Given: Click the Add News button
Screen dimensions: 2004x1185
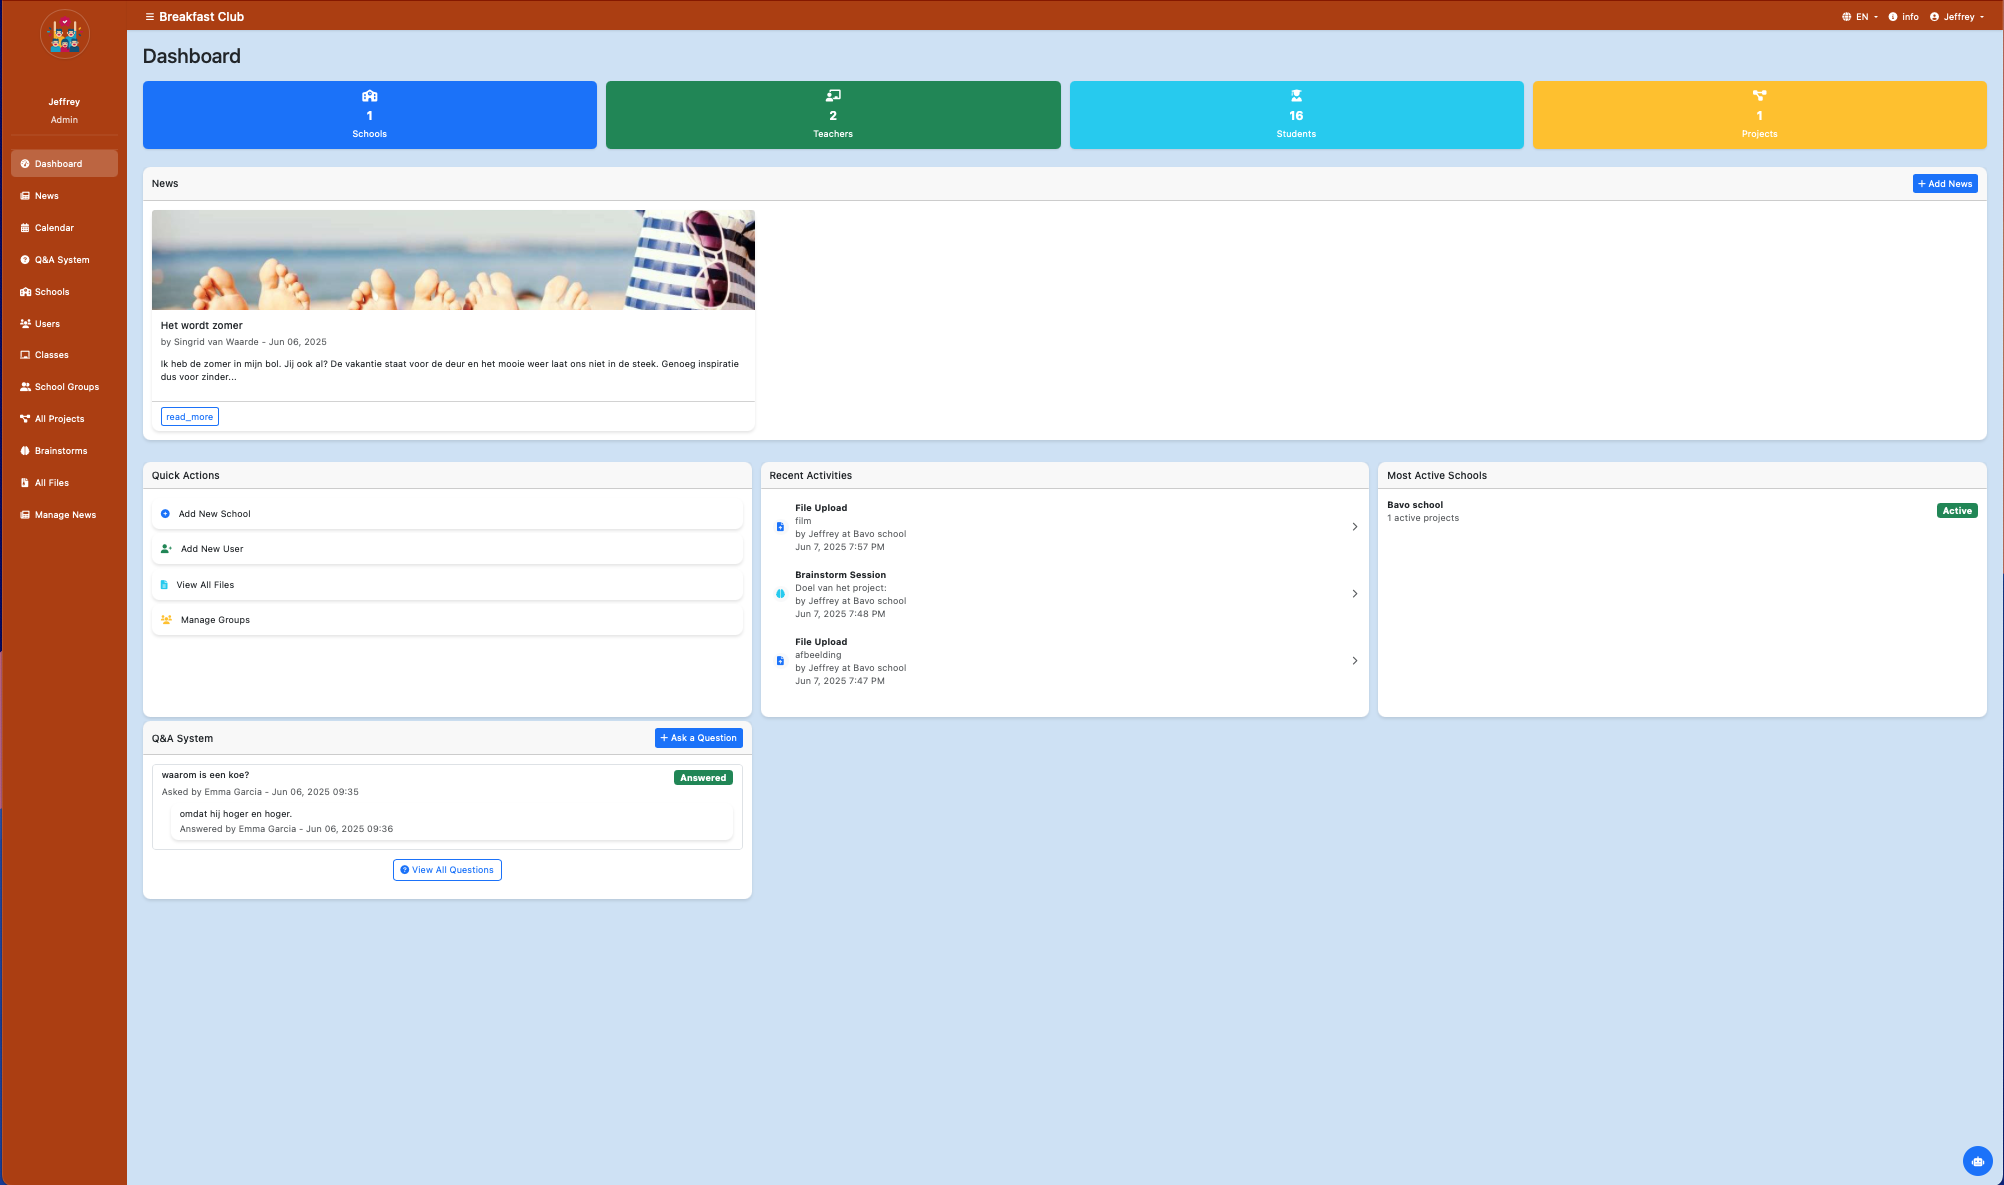Looking at the screenshot, I should tap(1944, 184).
